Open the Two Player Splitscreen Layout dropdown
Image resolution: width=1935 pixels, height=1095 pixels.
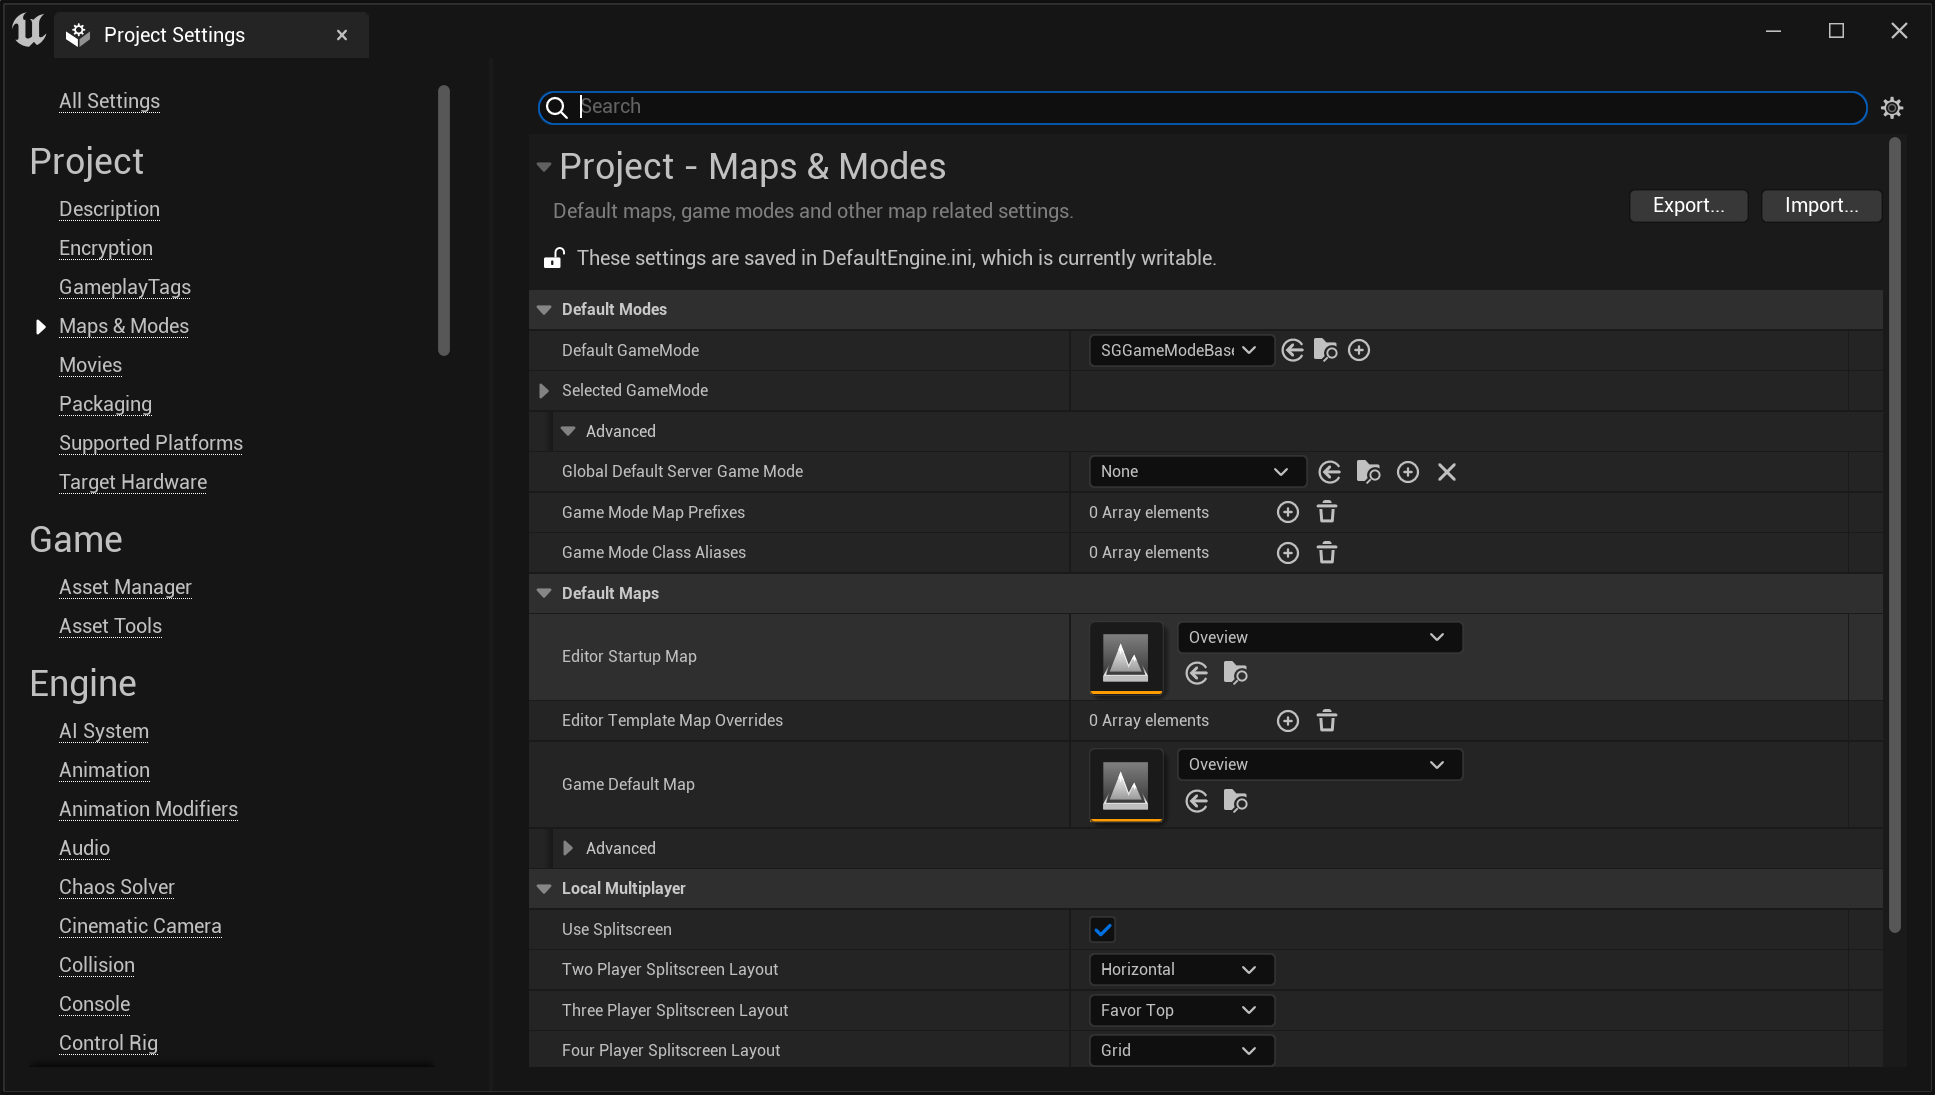[1181, 969]
